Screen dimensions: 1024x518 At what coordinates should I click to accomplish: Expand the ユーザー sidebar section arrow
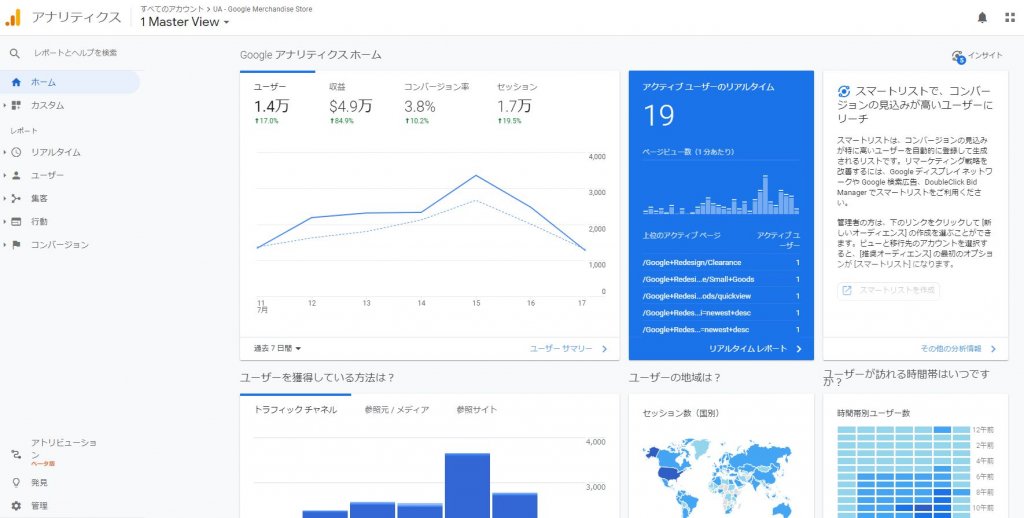click(5, 175)
